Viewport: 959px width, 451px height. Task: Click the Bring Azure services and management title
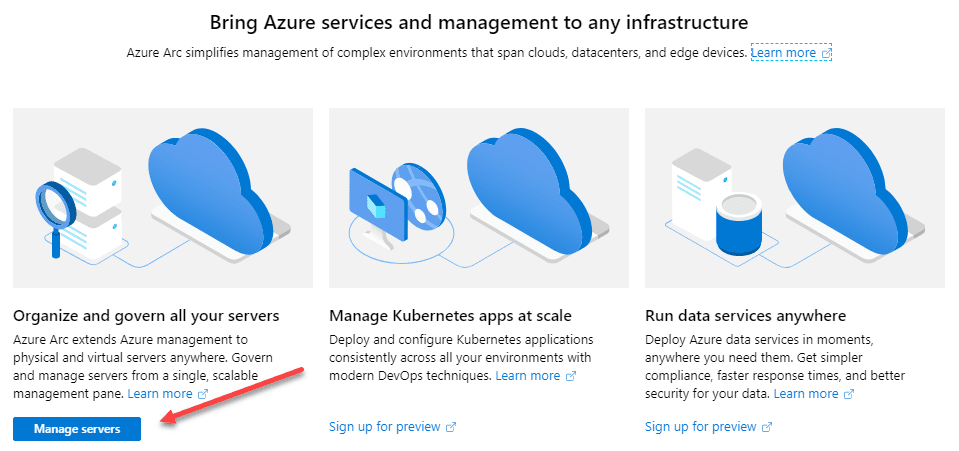point(479,21)
